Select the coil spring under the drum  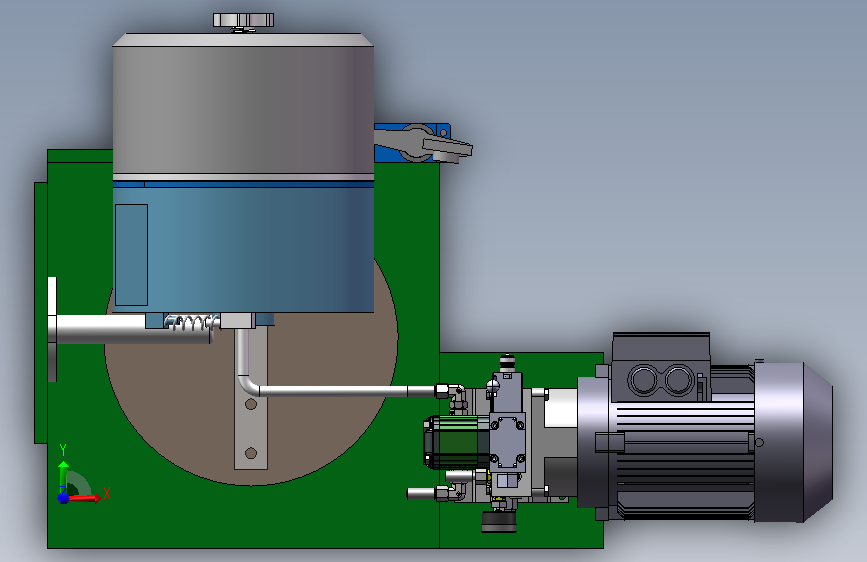click(191, 322)
